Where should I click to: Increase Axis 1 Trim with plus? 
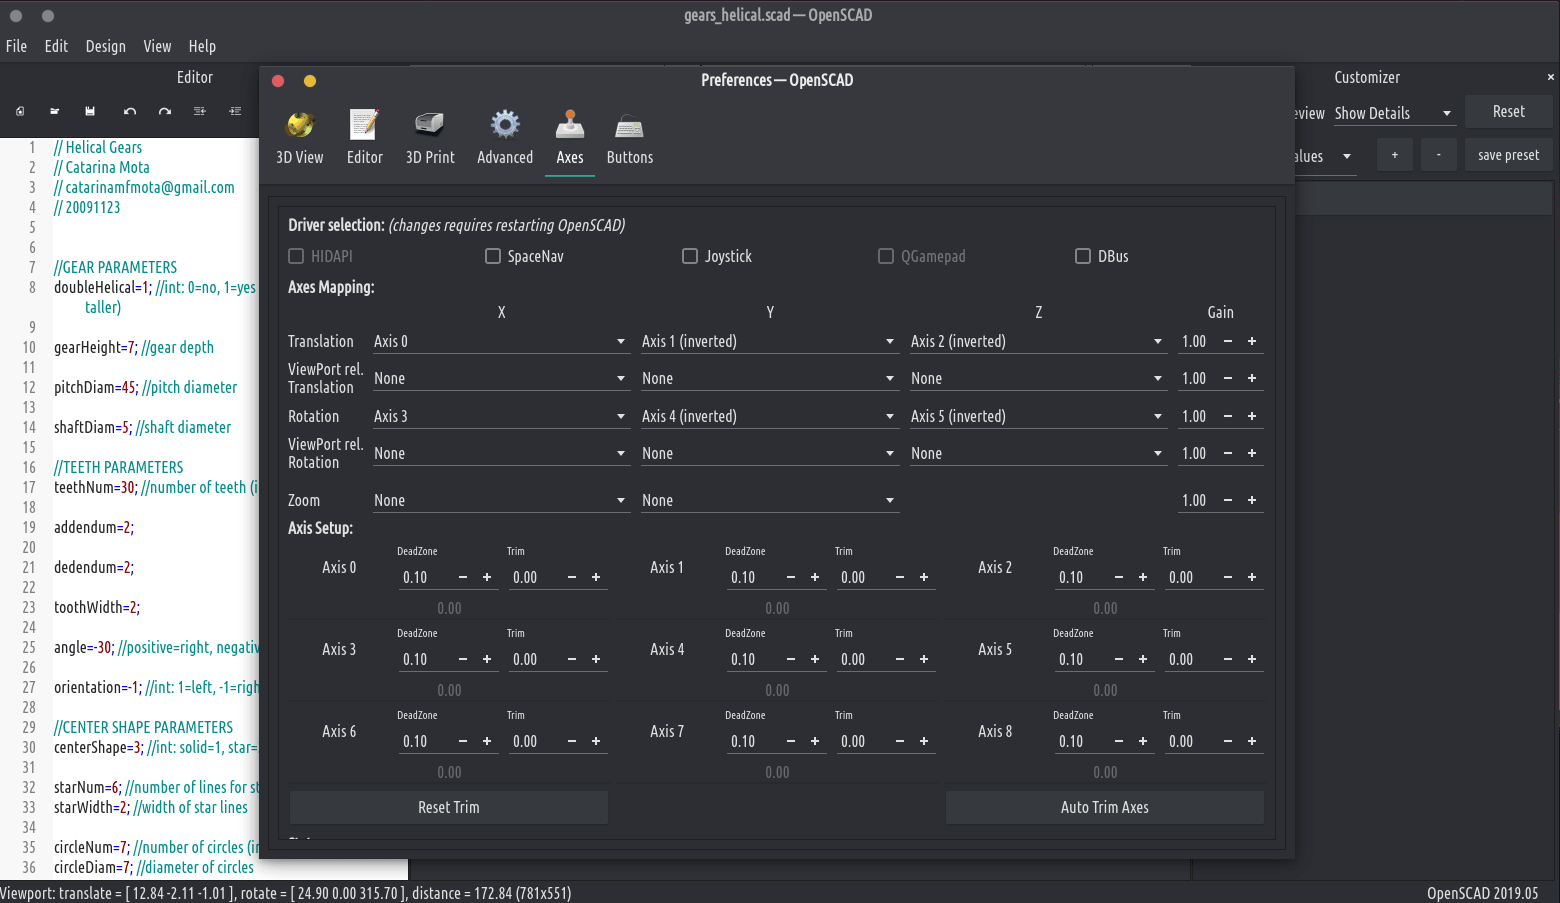(924, 578)
